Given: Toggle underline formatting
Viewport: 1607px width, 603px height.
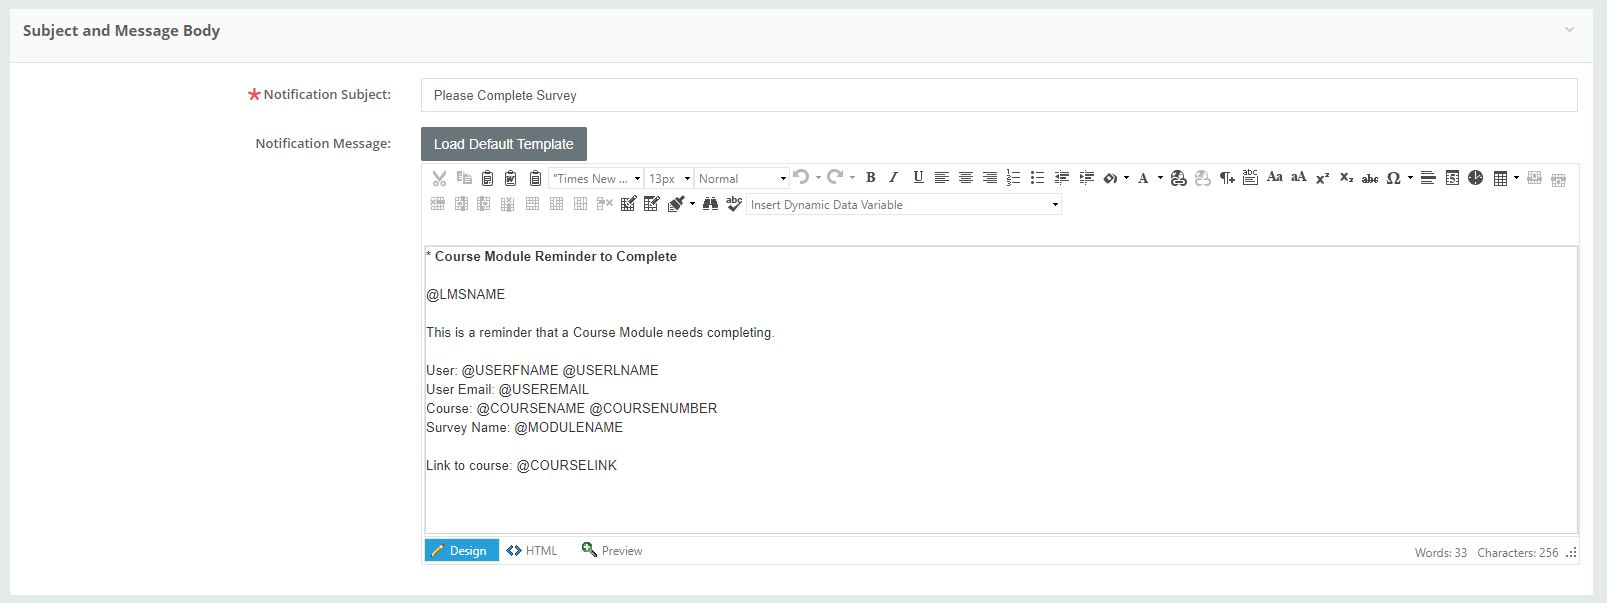Looking at the screenshot, I should click(918, 178).
